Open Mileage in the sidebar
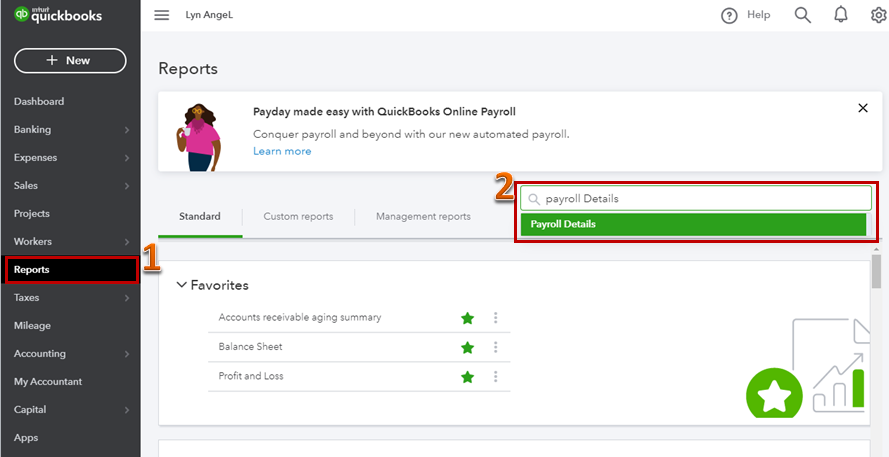 tap(32, 325)
